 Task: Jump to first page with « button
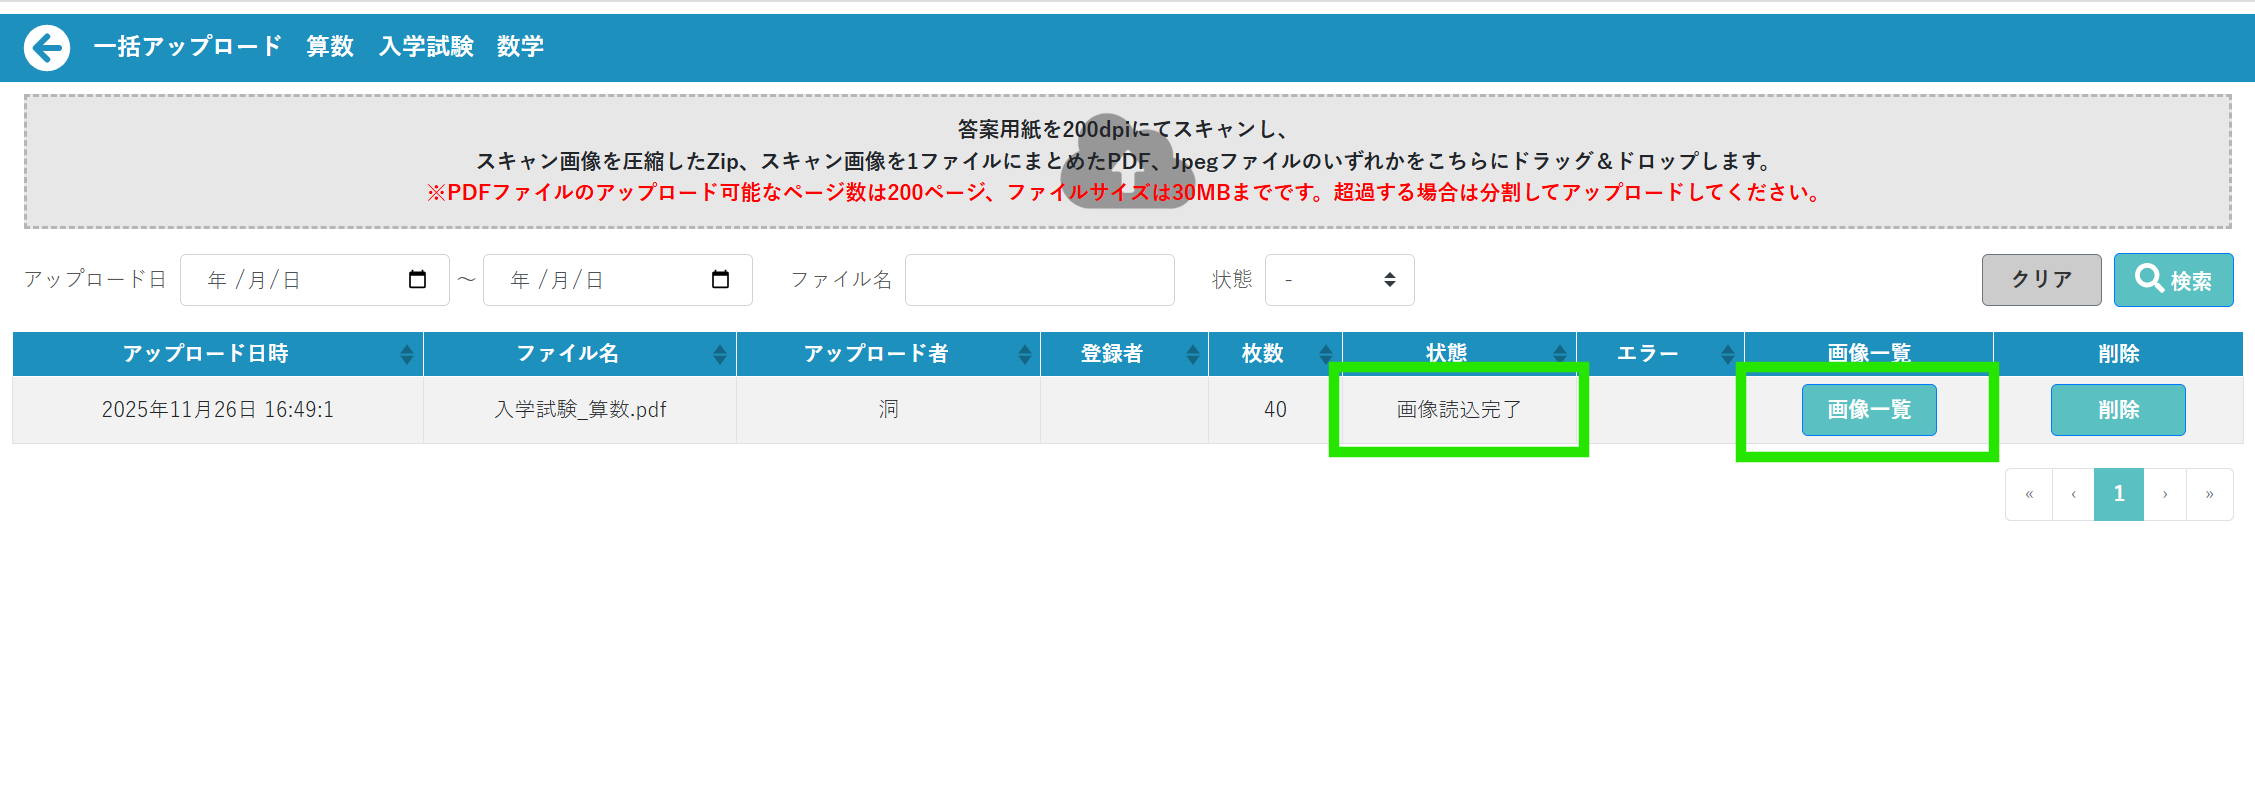point(2029,494)
